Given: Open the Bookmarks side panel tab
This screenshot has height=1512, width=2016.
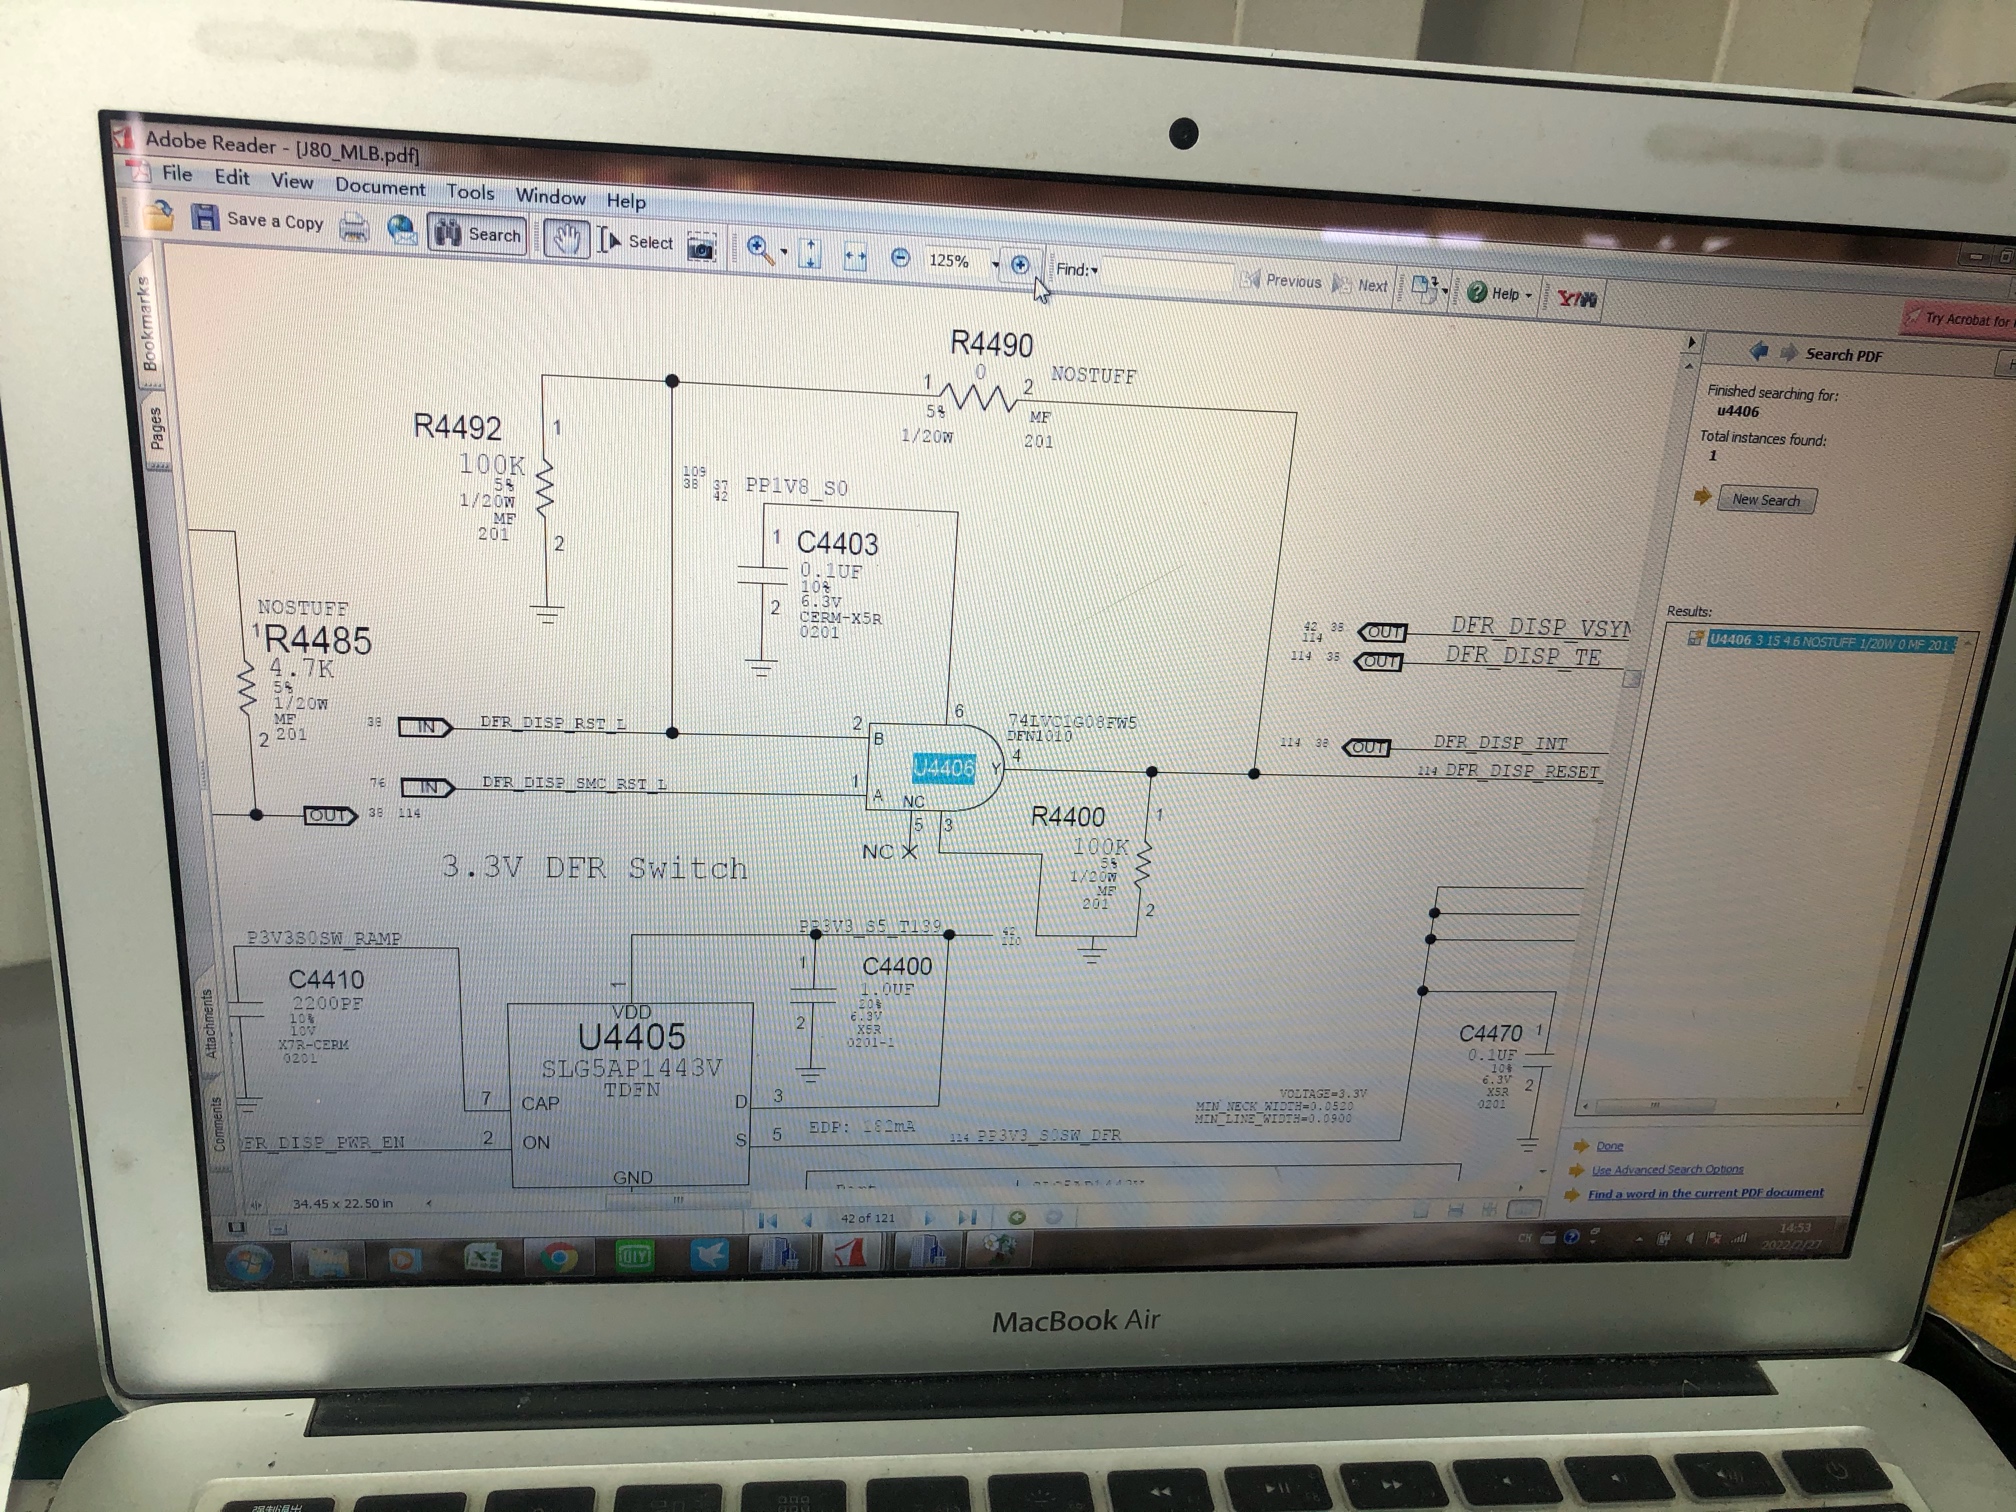Looking at the screenshot, I should 148,322.
